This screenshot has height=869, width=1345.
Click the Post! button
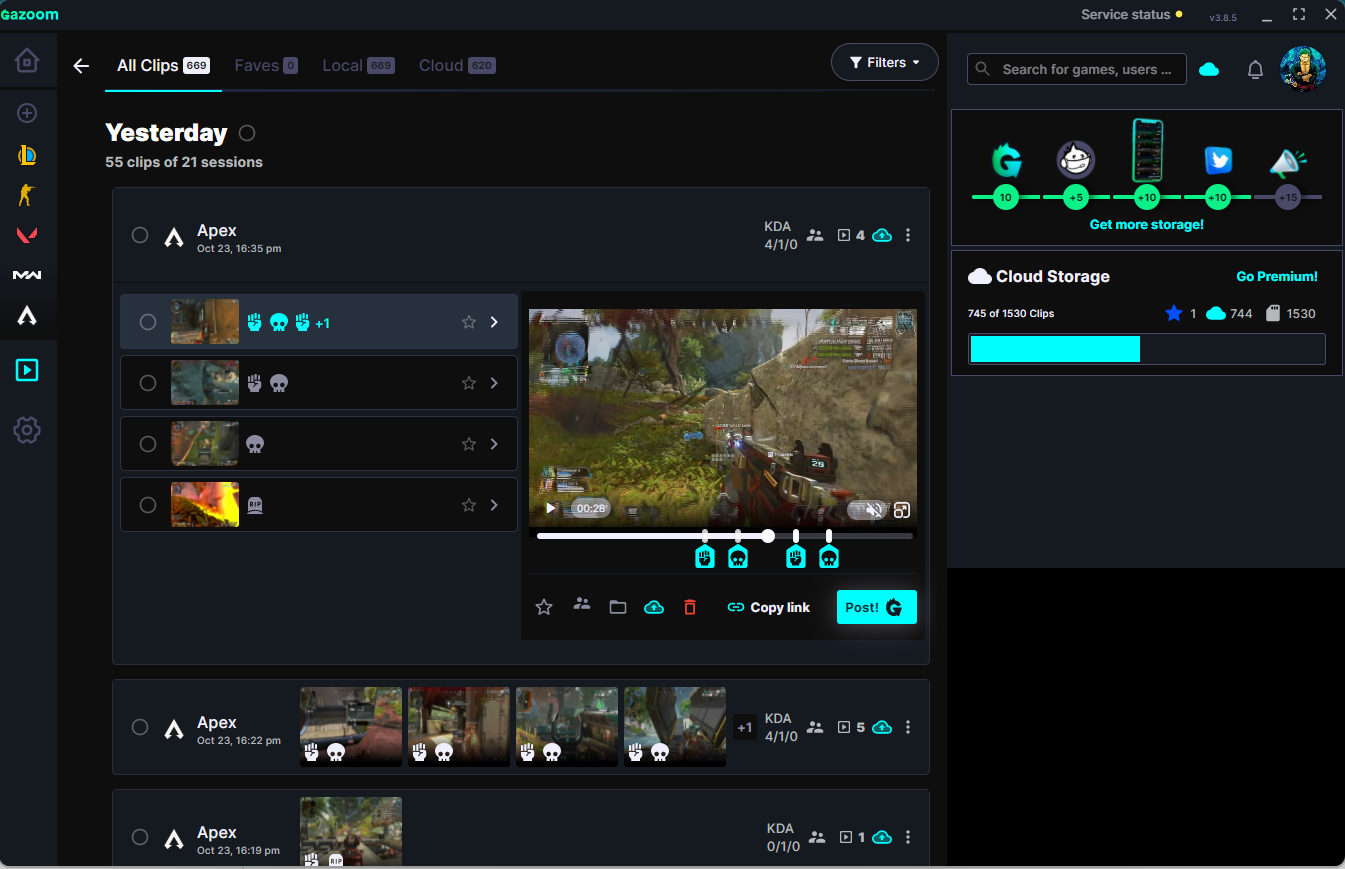tap(876, 606)
